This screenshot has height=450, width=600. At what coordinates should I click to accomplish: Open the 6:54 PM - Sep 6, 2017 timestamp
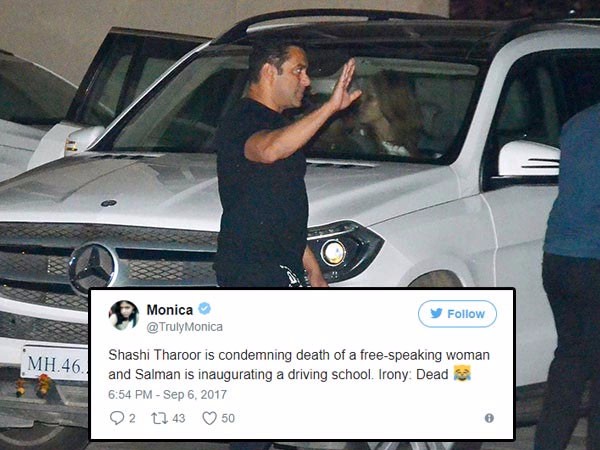(x=168, y=394)
